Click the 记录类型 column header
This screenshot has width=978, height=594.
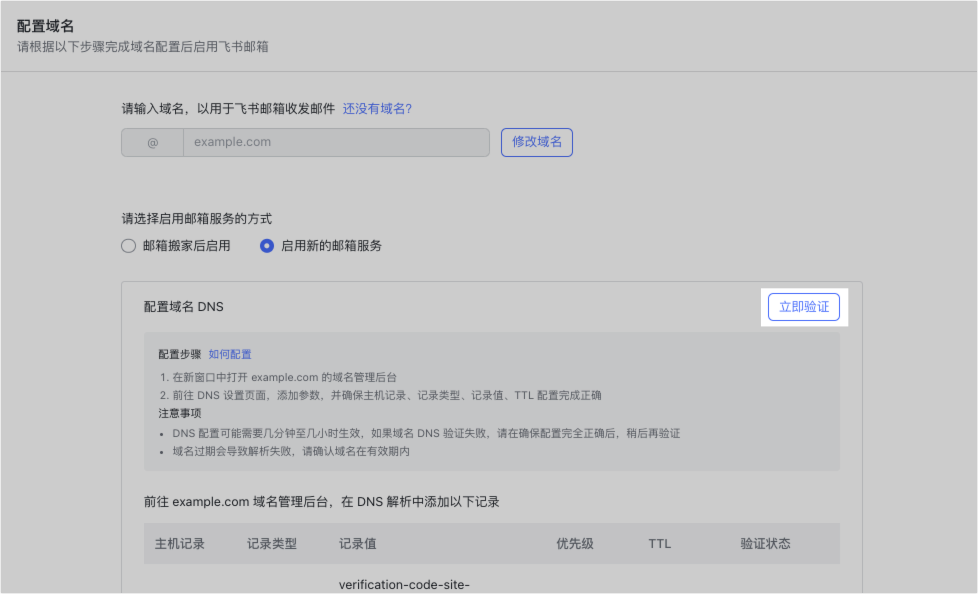tap(272, 543)
